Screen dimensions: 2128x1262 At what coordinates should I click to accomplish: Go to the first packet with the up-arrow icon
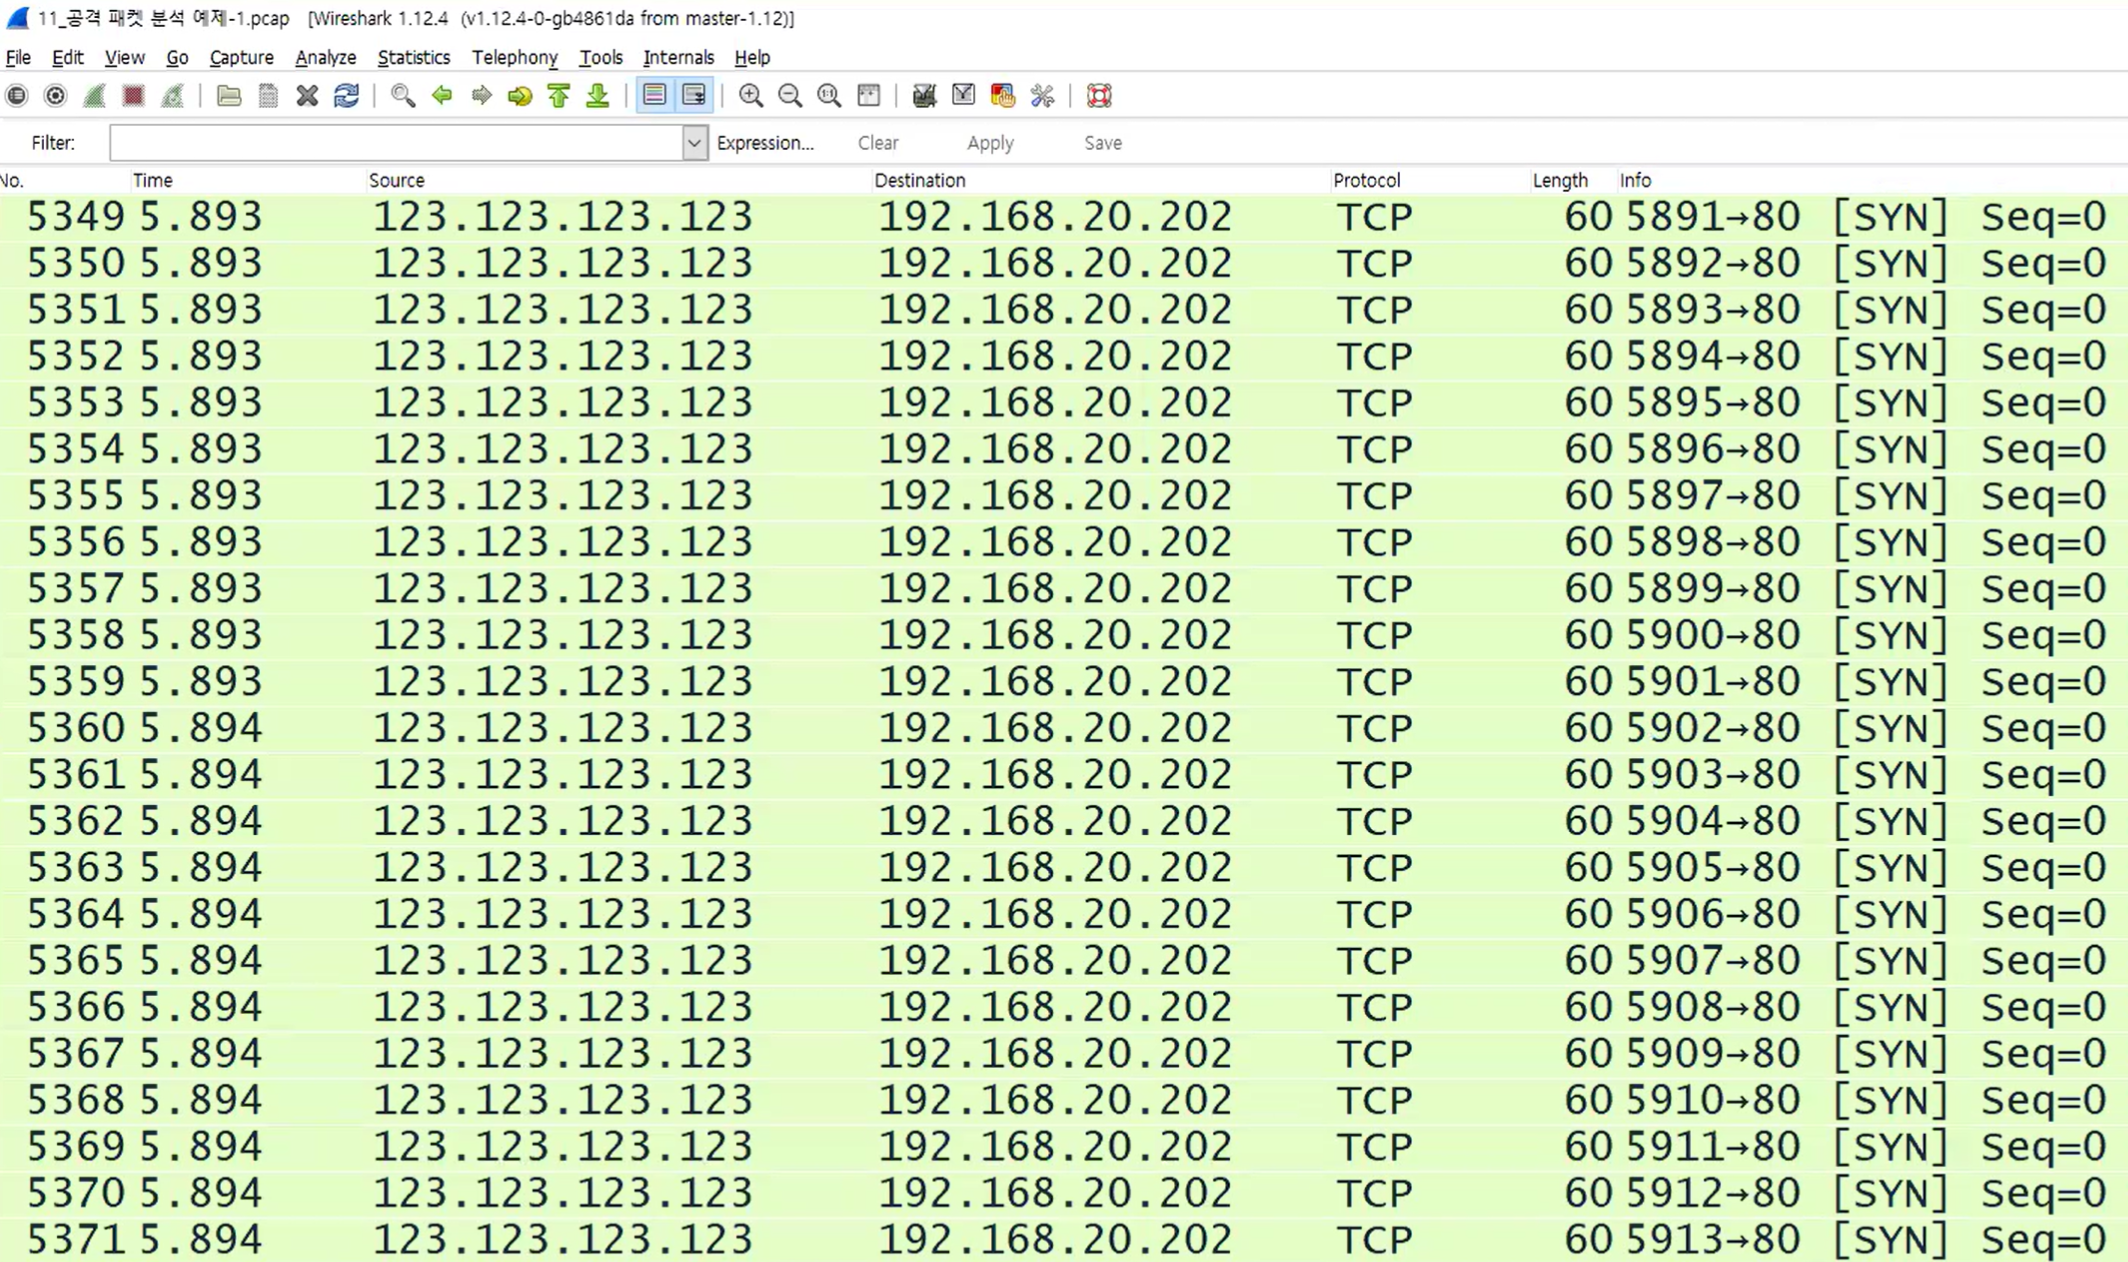(x=559, y=96)
